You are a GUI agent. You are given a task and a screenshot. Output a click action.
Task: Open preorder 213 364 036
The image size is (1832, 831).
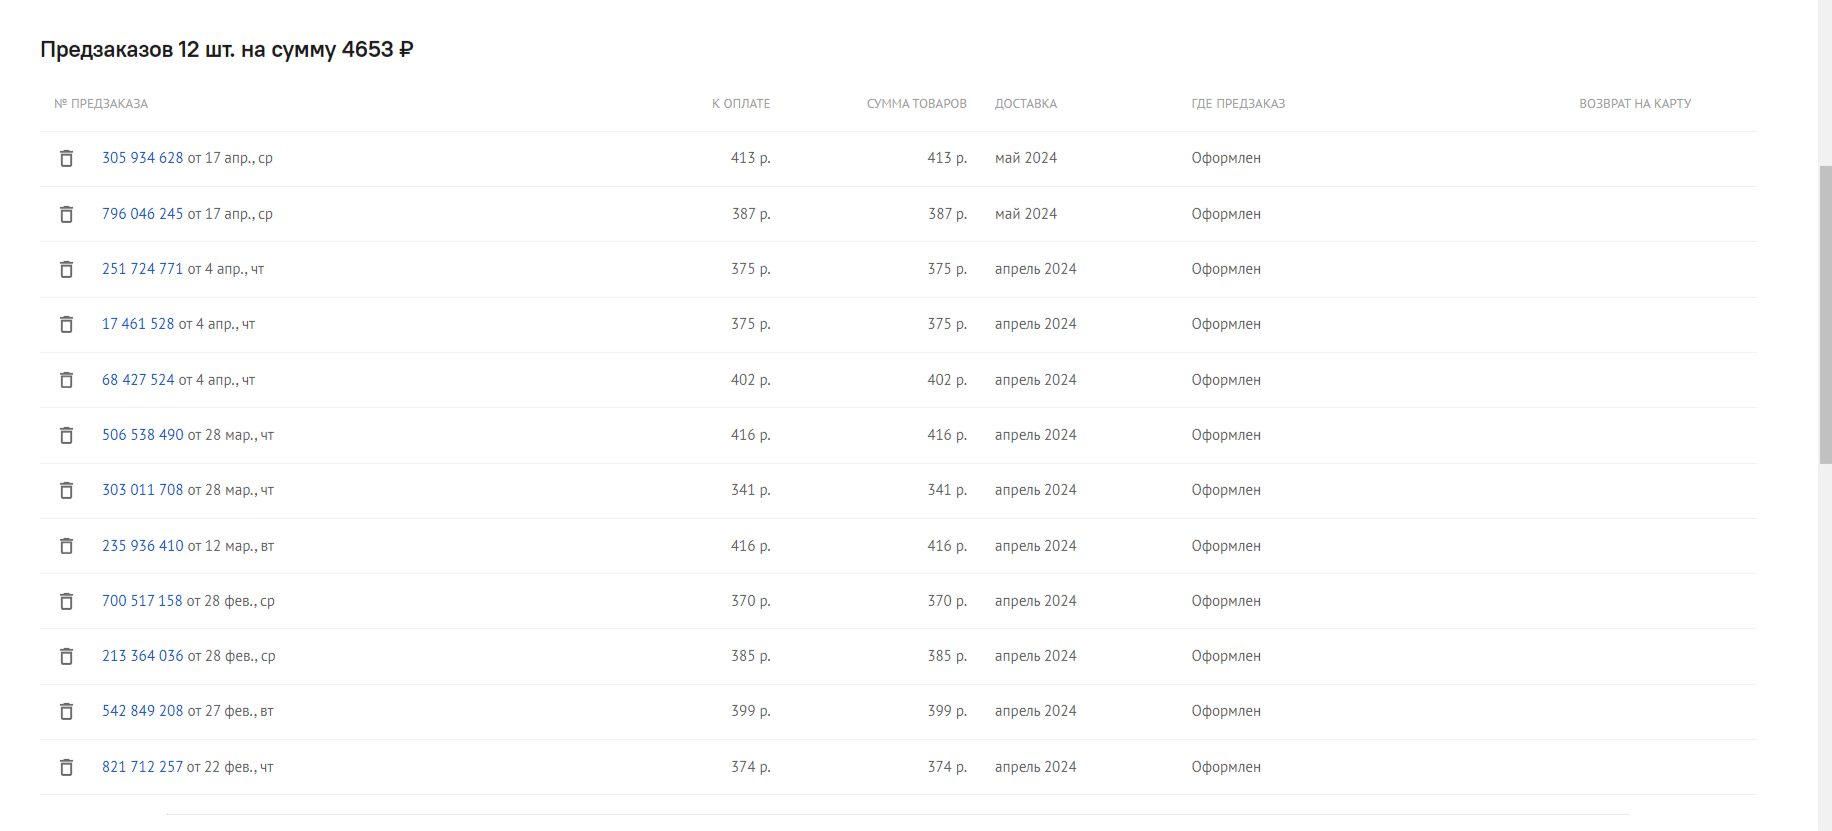tap(142, 656)
